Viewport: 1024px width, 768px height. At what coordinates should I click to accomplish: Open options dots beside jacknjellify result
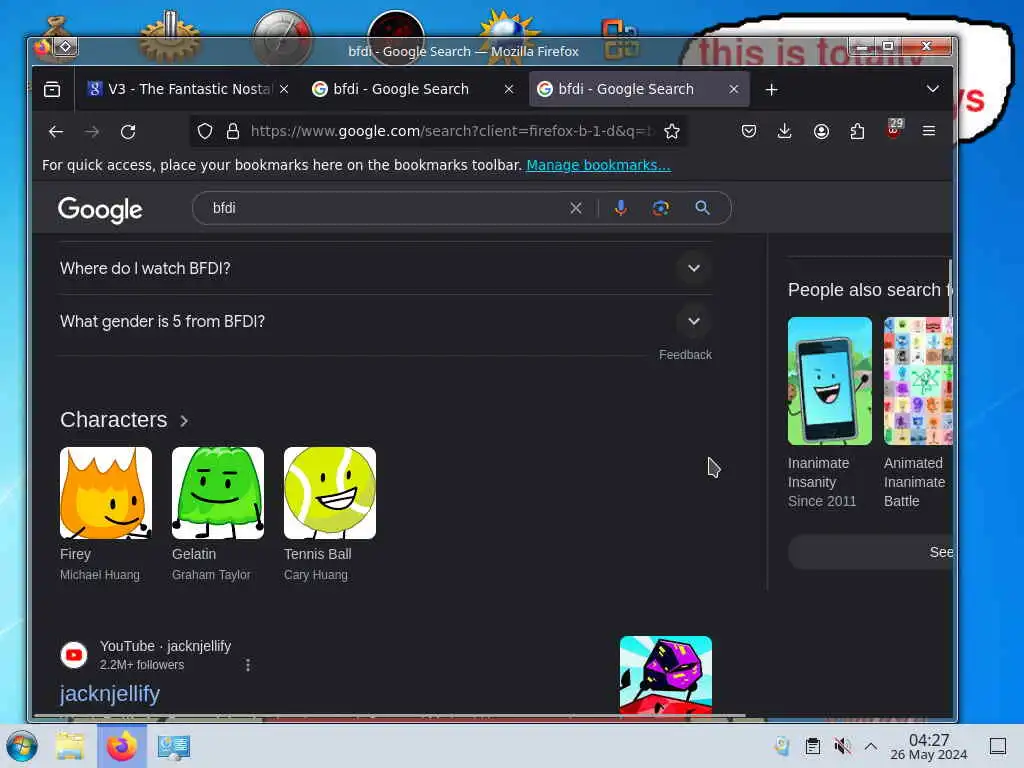[x=248, y=665]
